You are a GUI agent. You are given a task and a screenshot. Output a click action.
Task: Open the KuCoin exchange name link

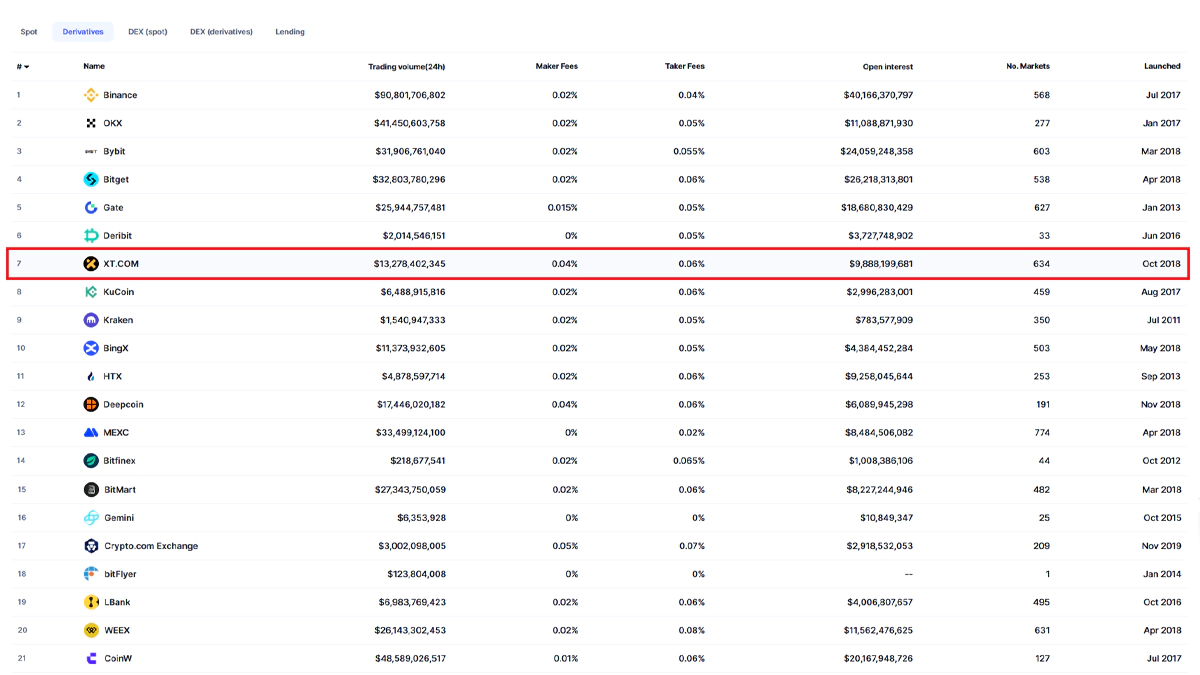(118, 292)
